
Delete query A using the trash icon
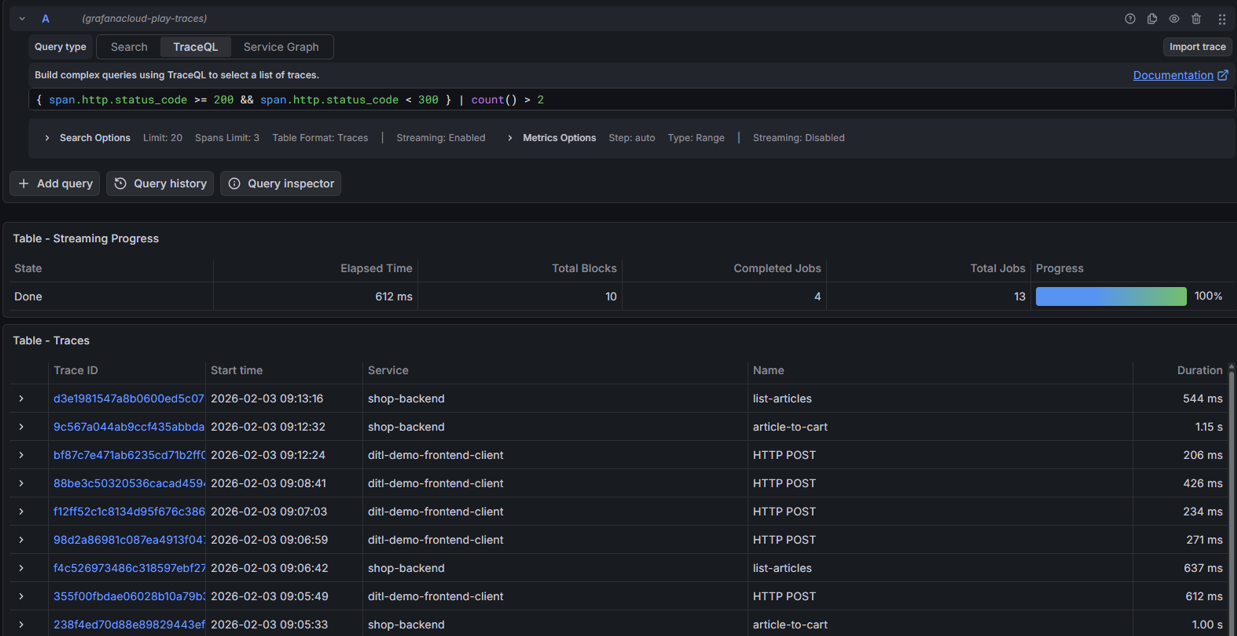tap(1196, 19)
